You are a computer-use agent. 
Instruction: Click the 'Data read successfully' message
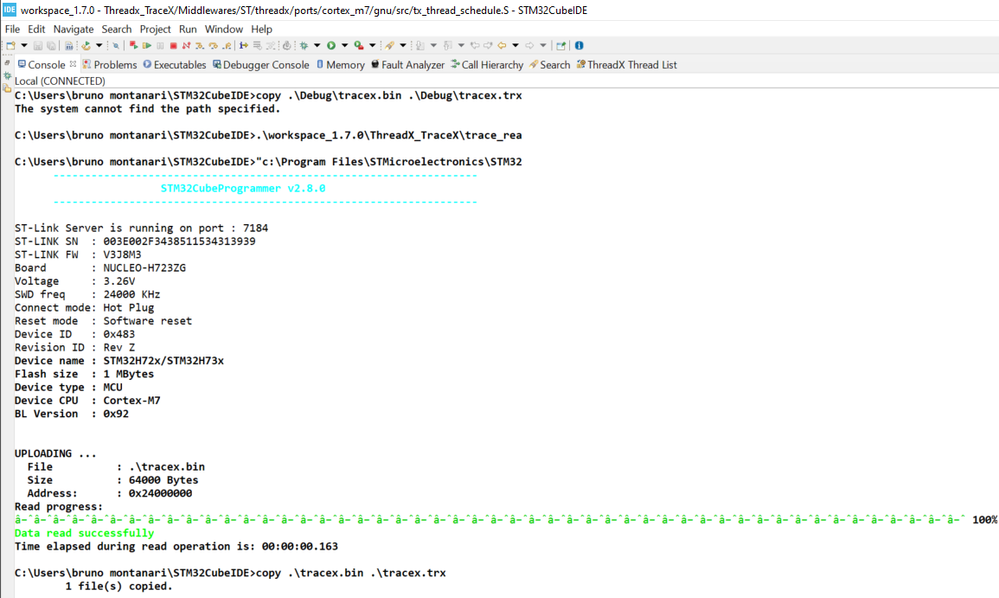(84, 533)
